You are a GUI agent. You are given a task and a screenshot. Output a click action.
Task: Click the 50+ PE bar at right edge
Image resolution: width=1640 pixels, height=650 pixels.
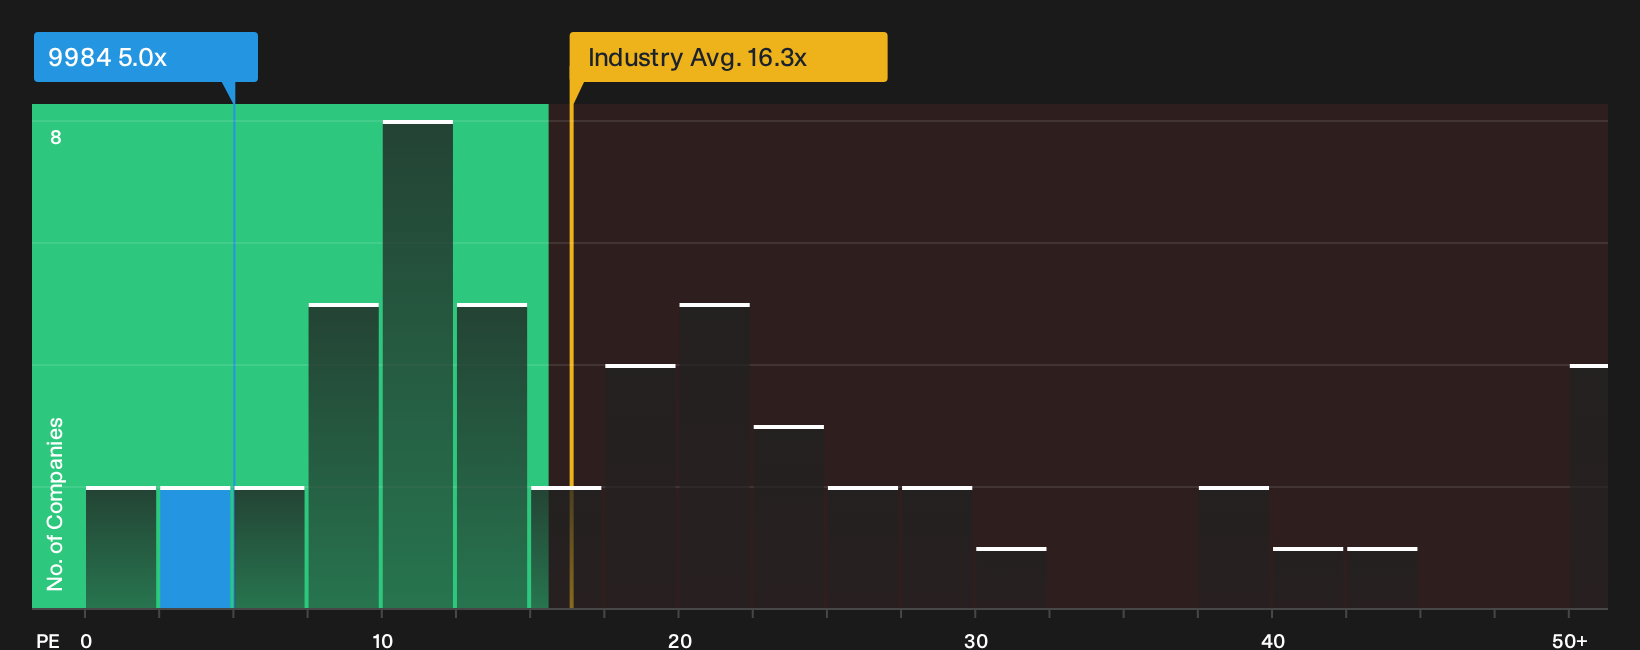pos(1589,487)
